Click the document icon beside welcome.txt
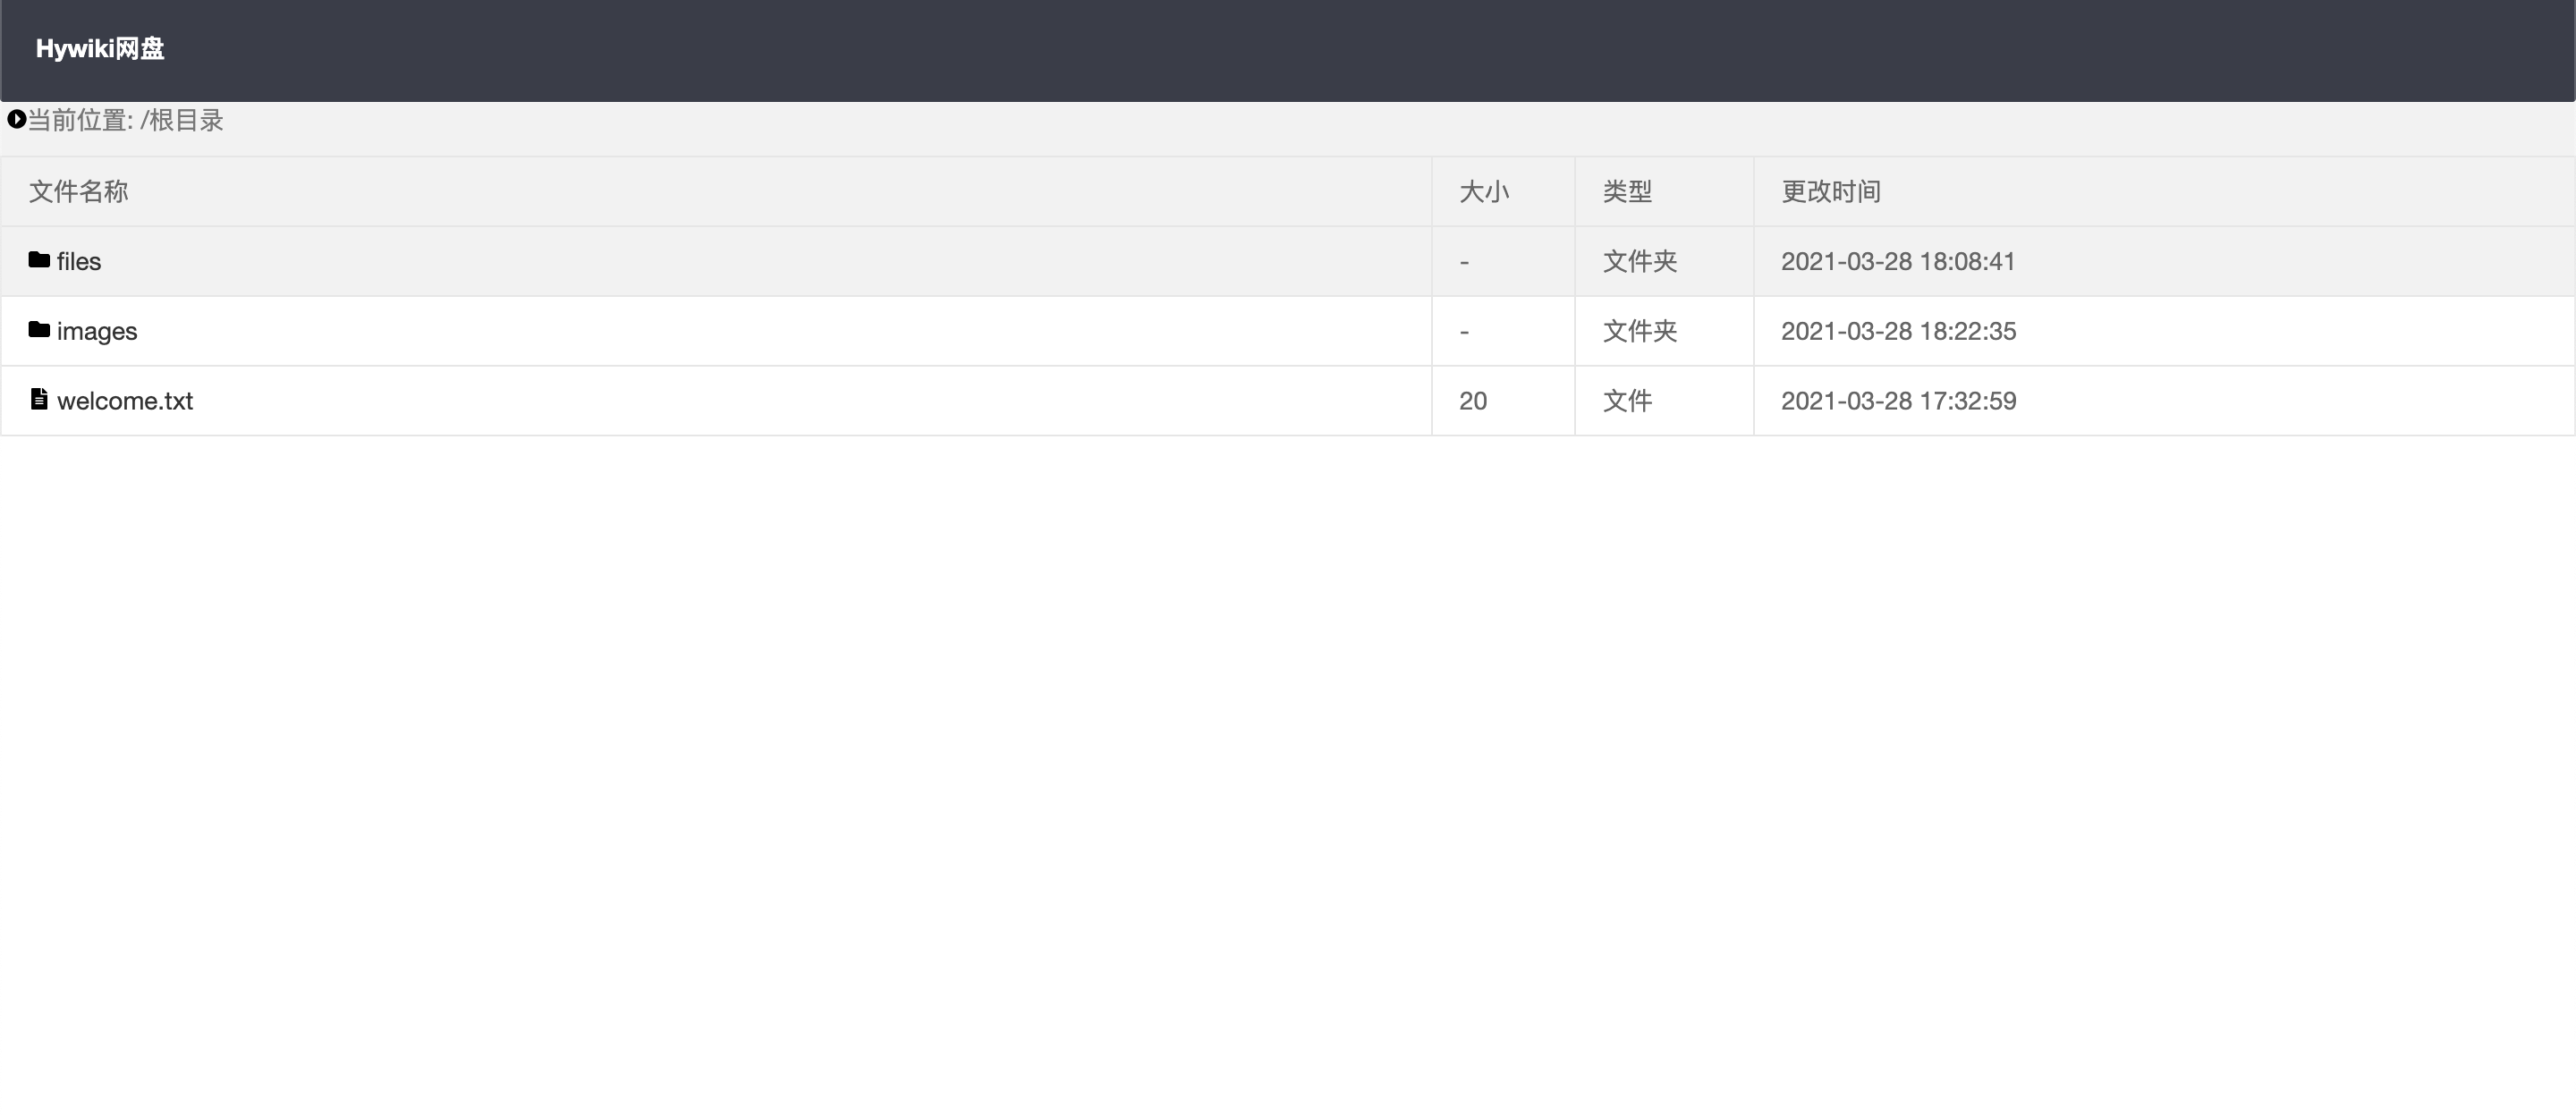The width and height of the screenshot is (2576, 1116). (x=39, y=400)
